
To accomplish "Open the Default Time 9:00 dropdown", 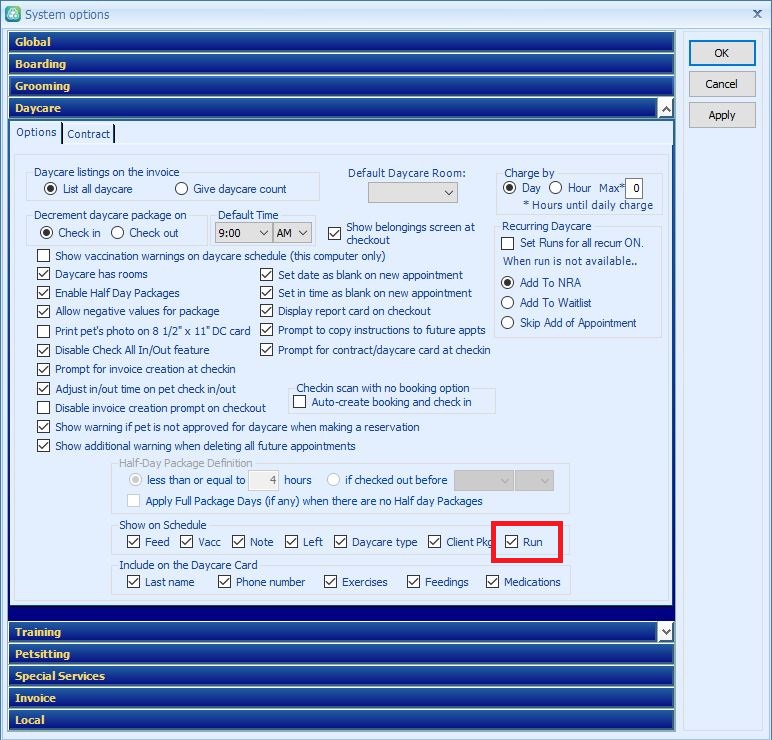I will [x=244, y=233].
